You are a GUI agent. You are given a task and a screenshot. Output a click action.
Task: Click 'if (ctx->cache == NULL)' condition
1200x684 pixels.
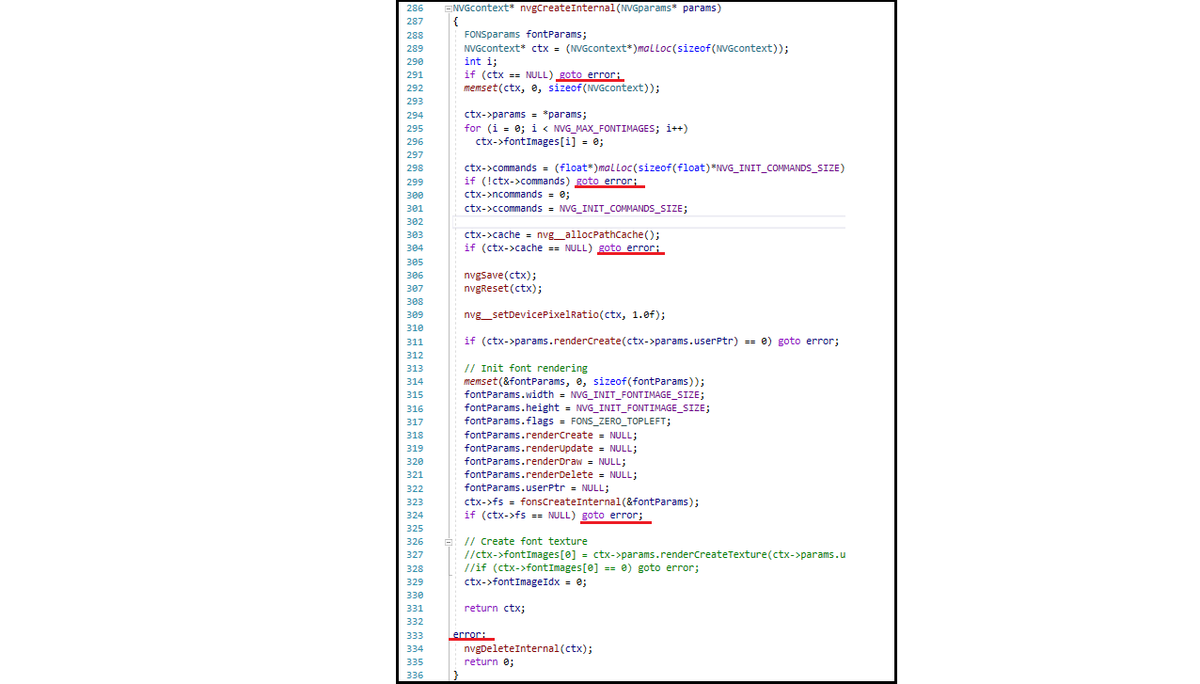tap(528, 248)
